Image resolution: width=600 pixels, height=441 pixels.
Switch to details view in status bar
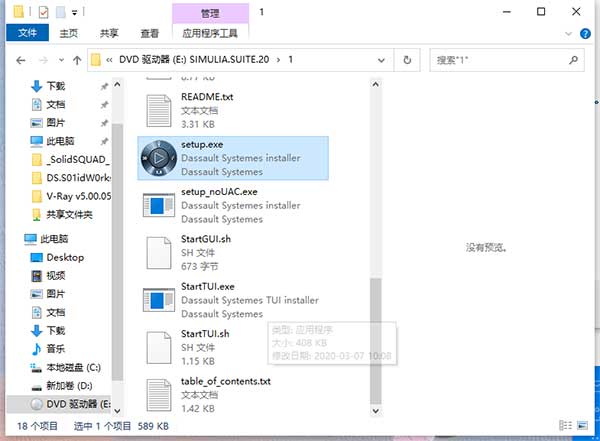point(566,425)
